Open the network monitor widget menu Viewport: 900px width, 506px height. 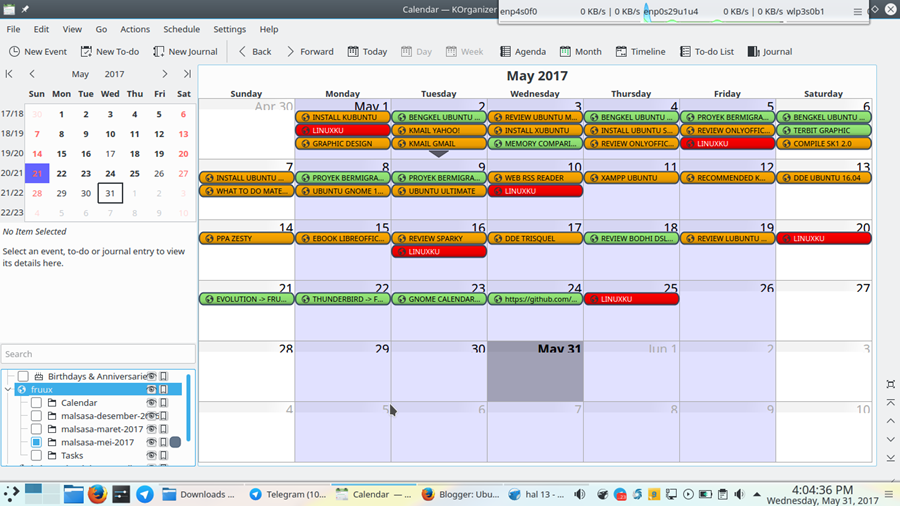(x=858, y=11)
